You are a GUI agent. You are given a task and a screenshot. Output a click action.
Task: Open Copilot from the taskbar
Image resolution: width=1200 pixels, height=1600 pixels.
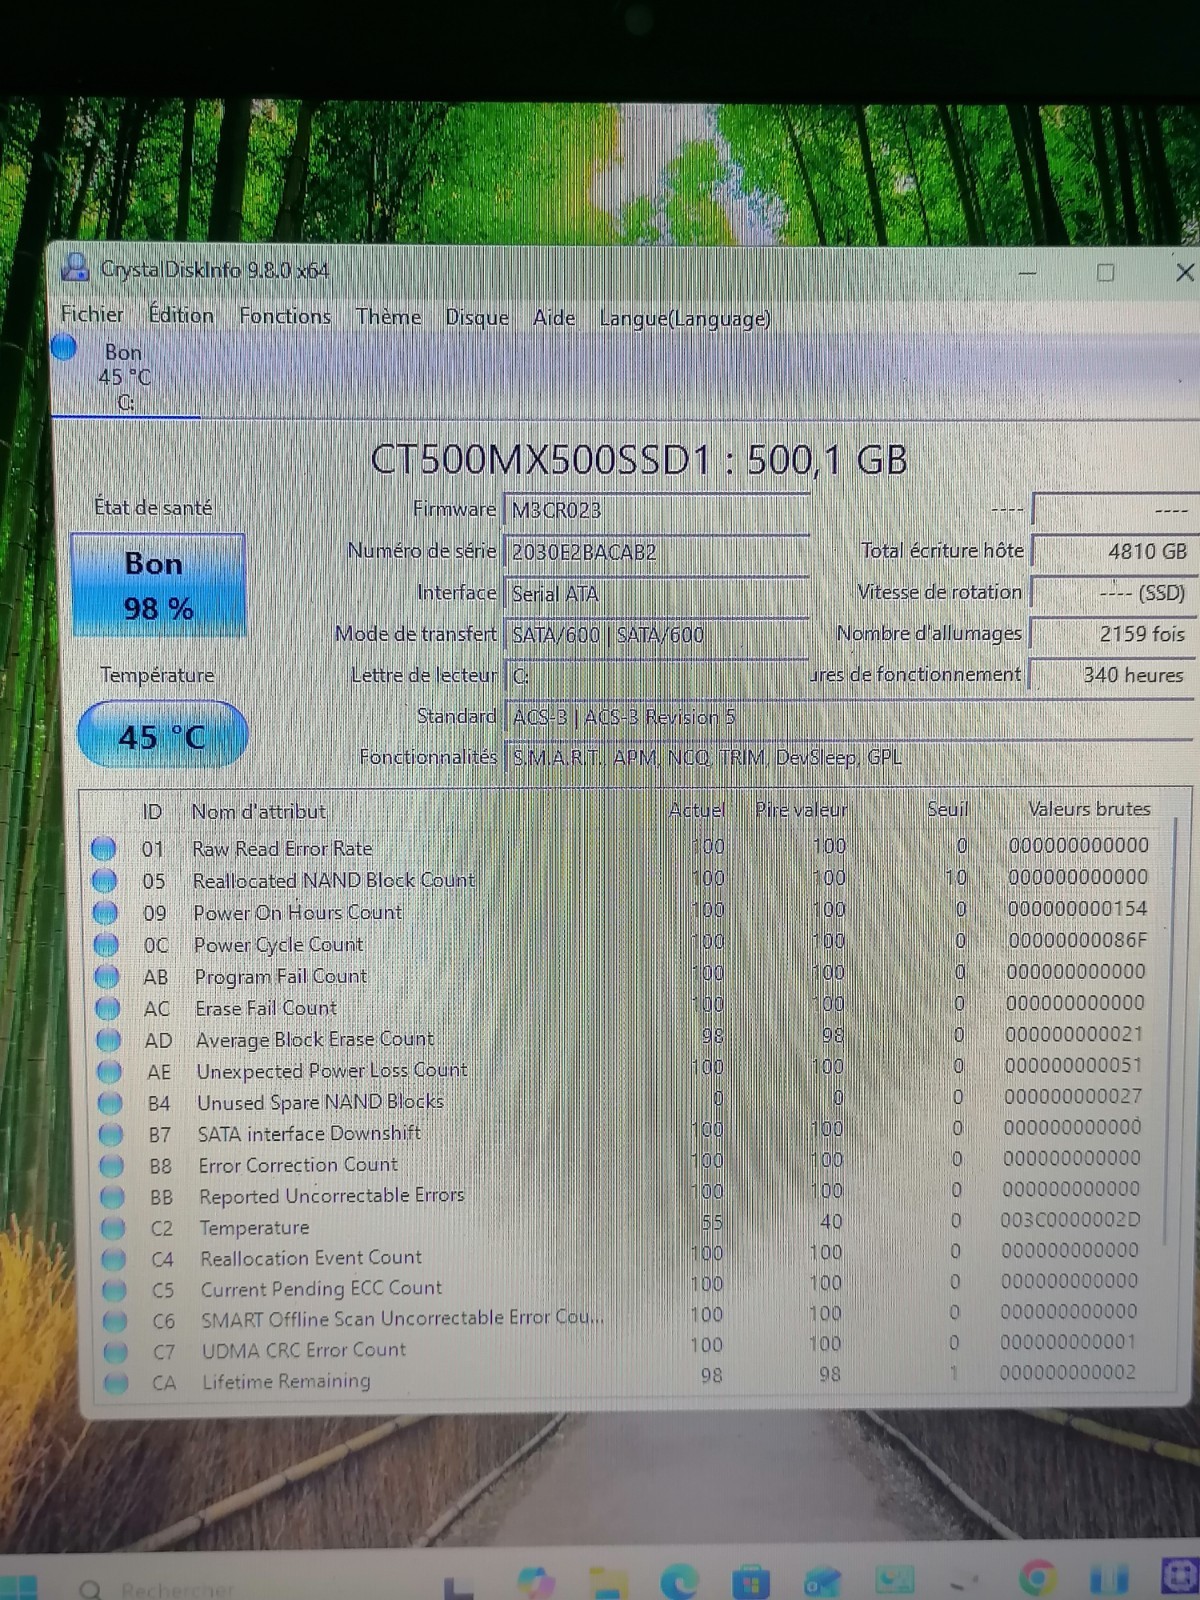click(537, 1583)
